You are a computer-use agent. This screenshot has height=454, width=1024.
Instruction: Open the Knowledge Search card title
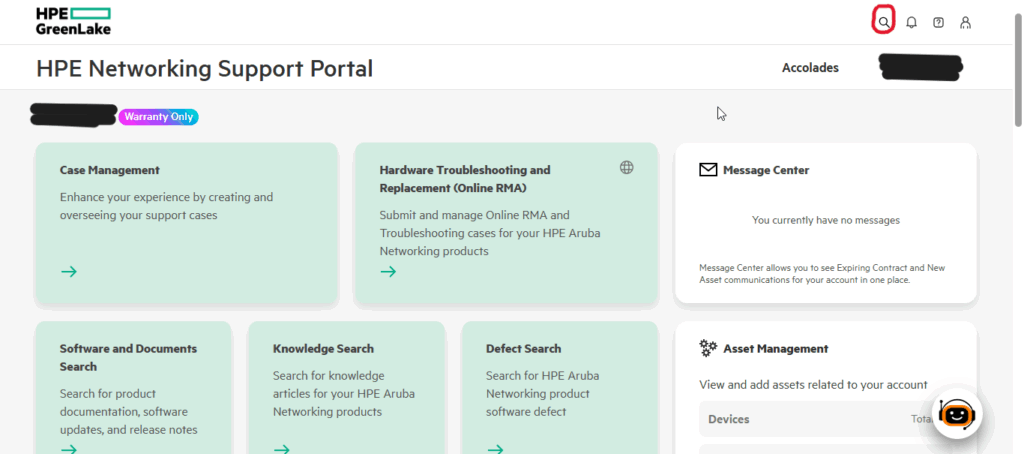pyautogui.click(x=323, y=349)
